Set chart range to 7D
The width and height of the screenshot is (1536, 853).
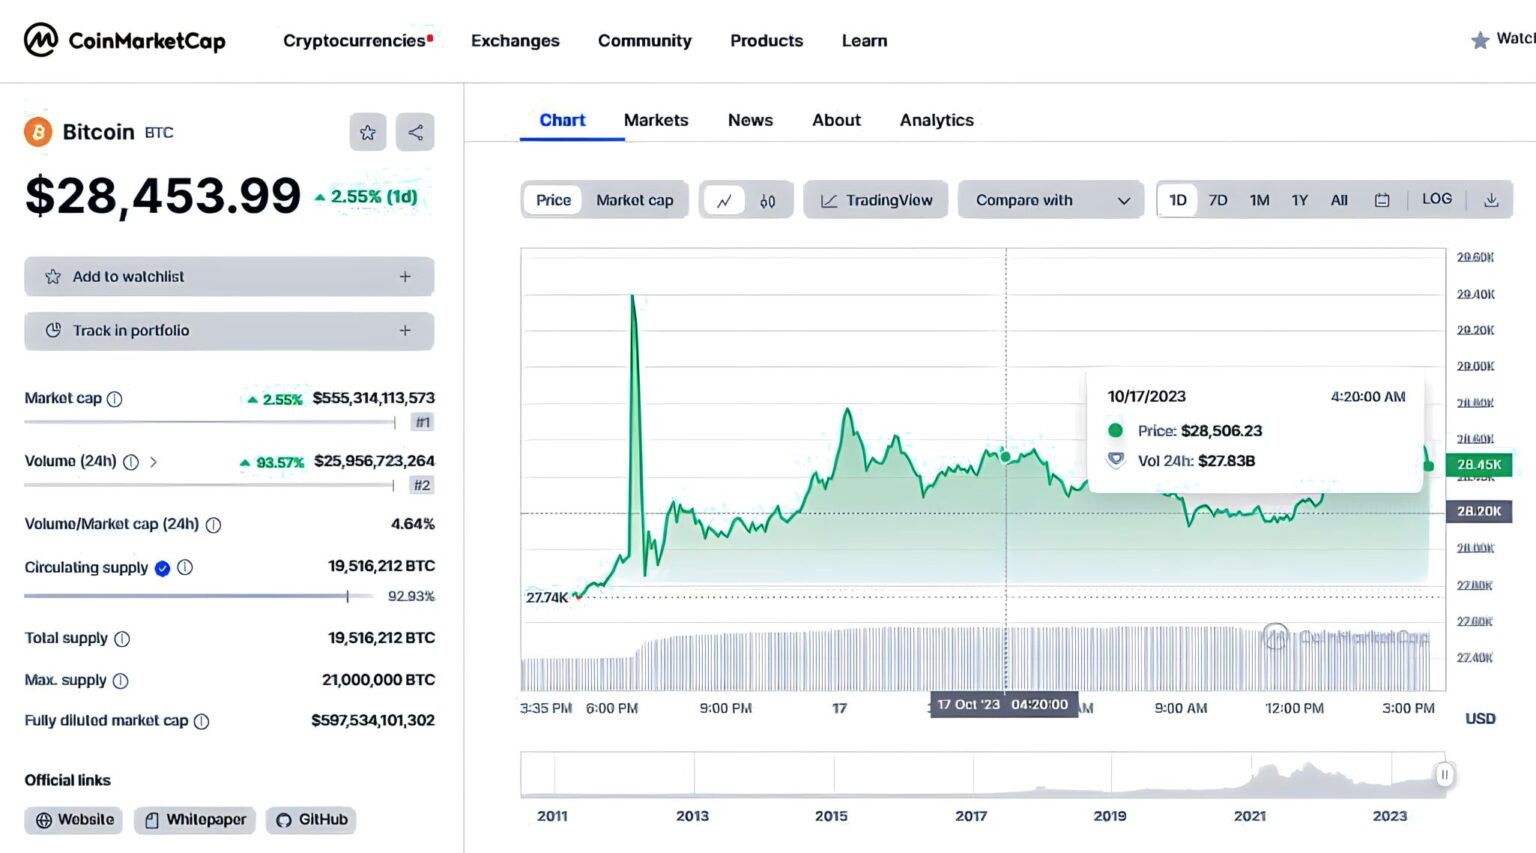click(1218, 200)
